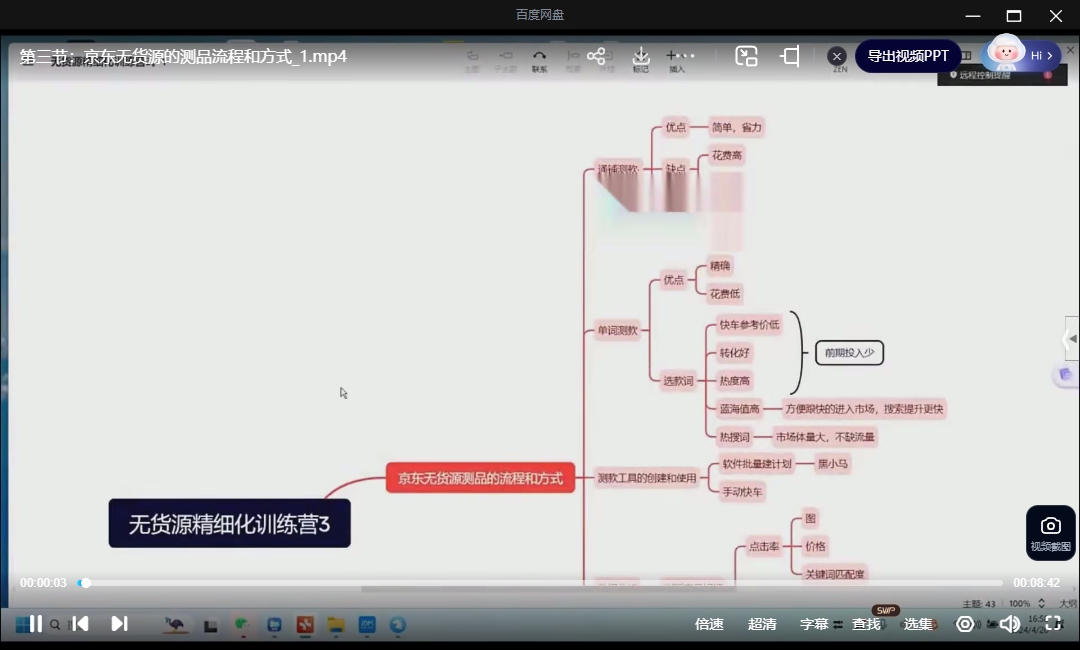Click the 远程控制提醒 notification
1080x650 pixels.
(x=1001, y=74)
